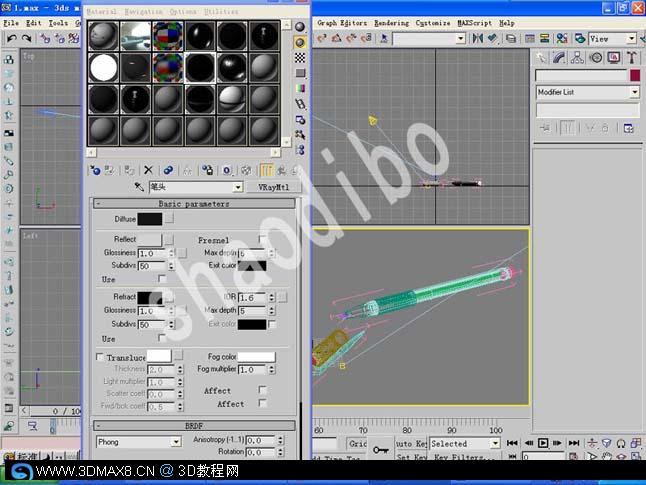
Task: Click the white Fog color swatch
Action: click(256, 356)
